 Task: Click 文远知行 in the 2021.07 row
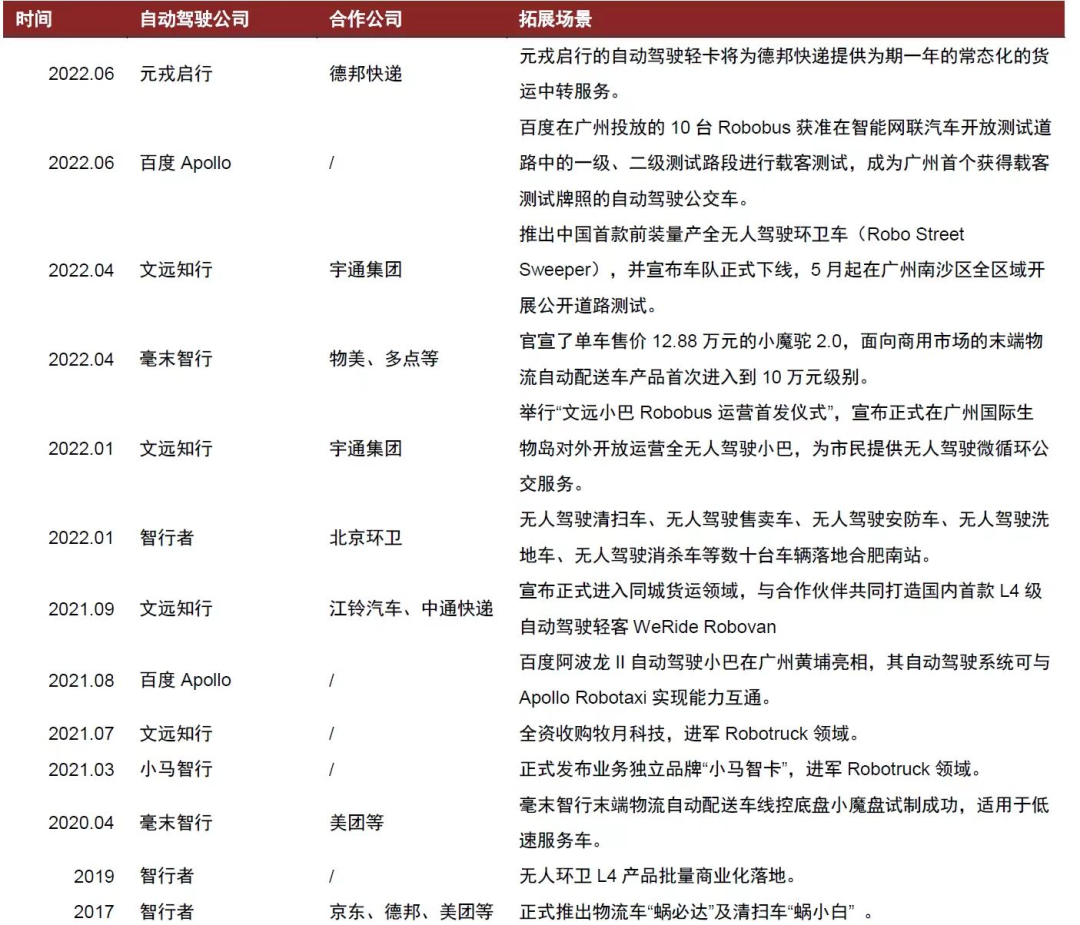point(176,734)
